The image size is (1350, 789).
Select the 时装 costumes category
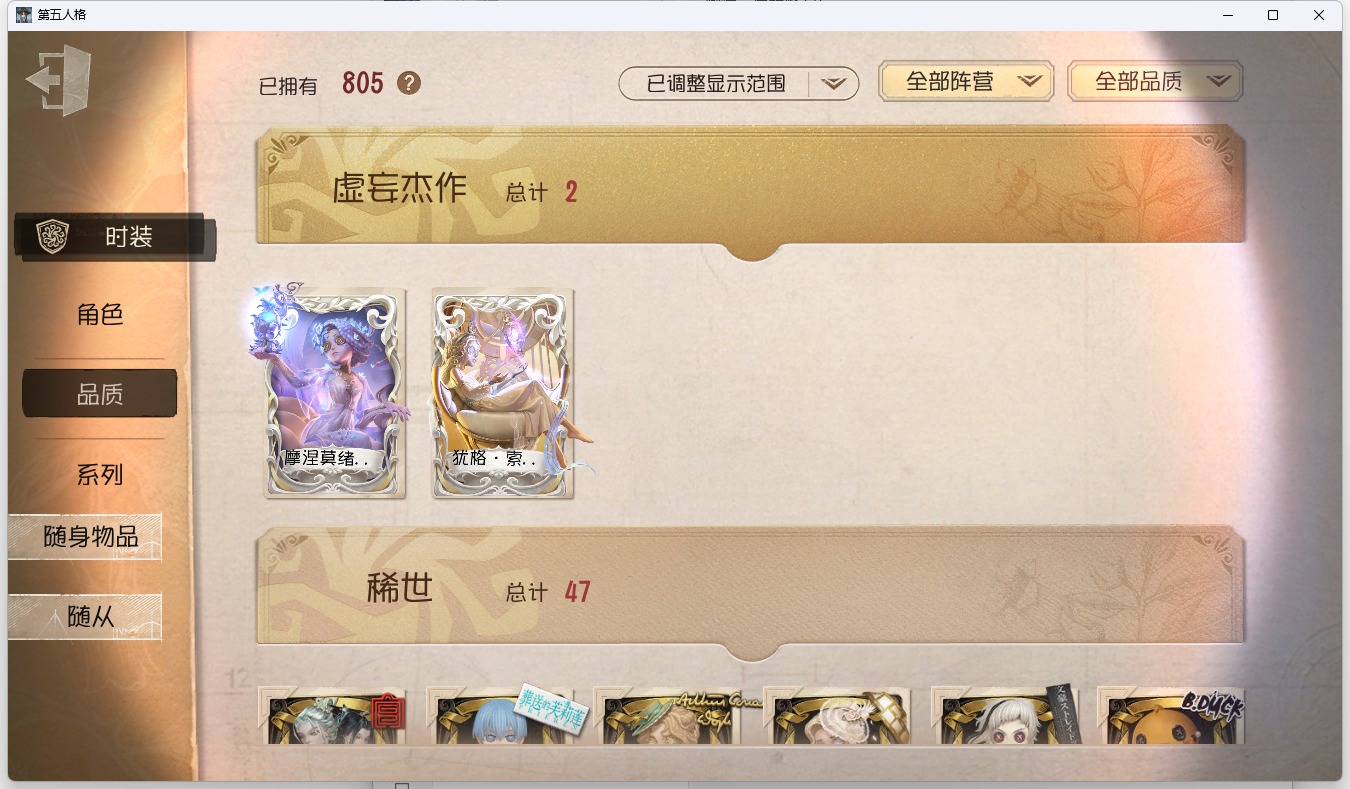pos(115,237)
